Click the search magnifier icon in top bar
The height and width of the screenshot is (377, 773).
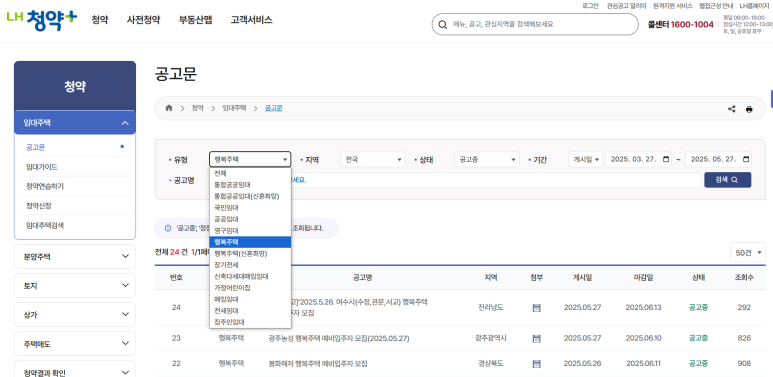443,24
